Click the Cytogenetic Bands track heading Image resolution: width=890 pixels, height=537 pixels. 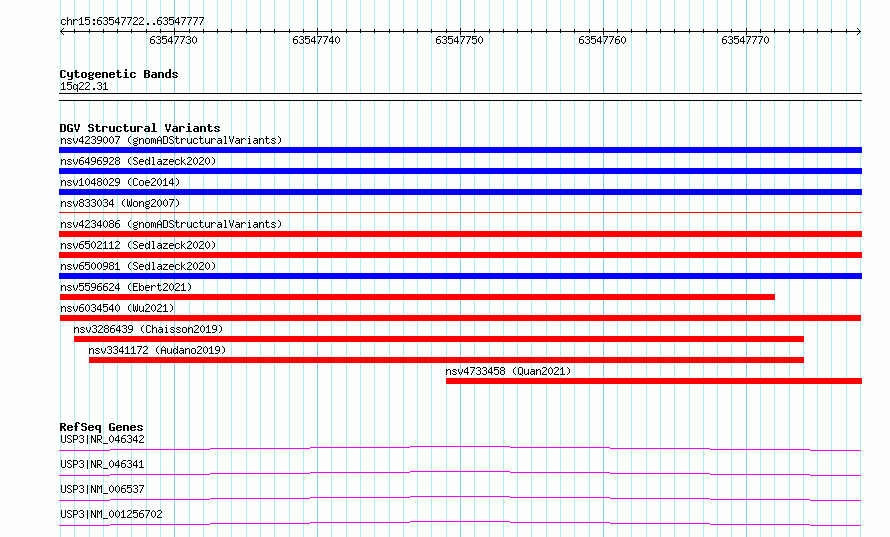tap(119, 74)
